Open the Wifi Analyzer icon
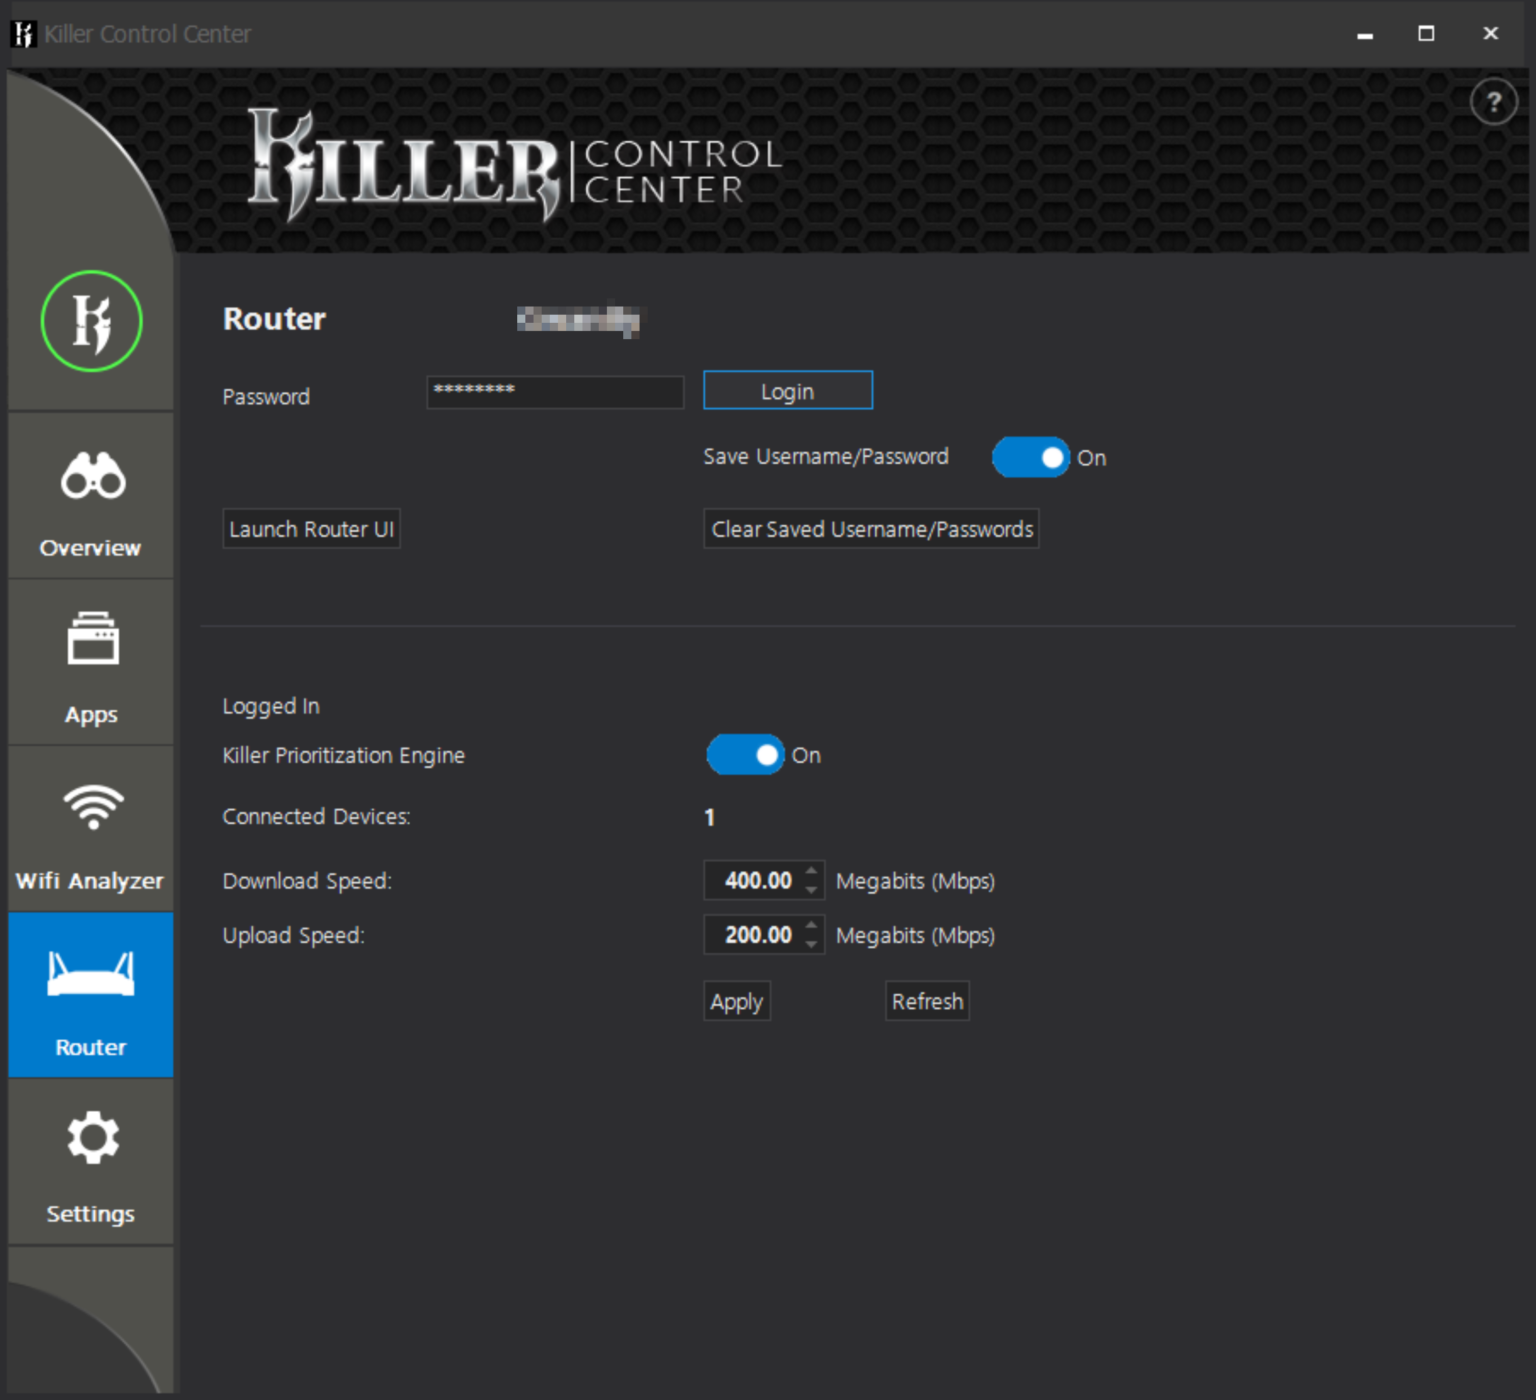The image size is (1536, 1400). click(x=91, y=808)
